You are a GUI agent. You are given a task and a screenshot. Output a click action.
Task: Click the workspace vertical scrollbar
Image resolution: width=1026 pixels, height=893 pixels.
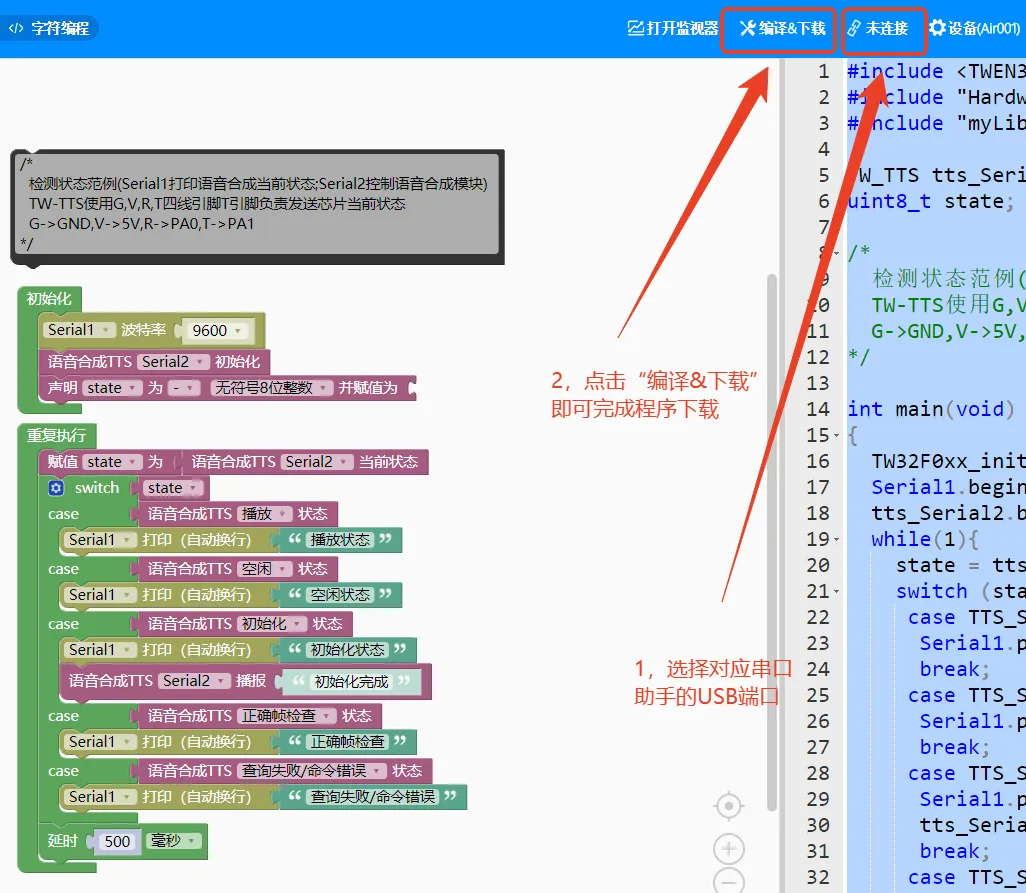[x=771, y=540]
